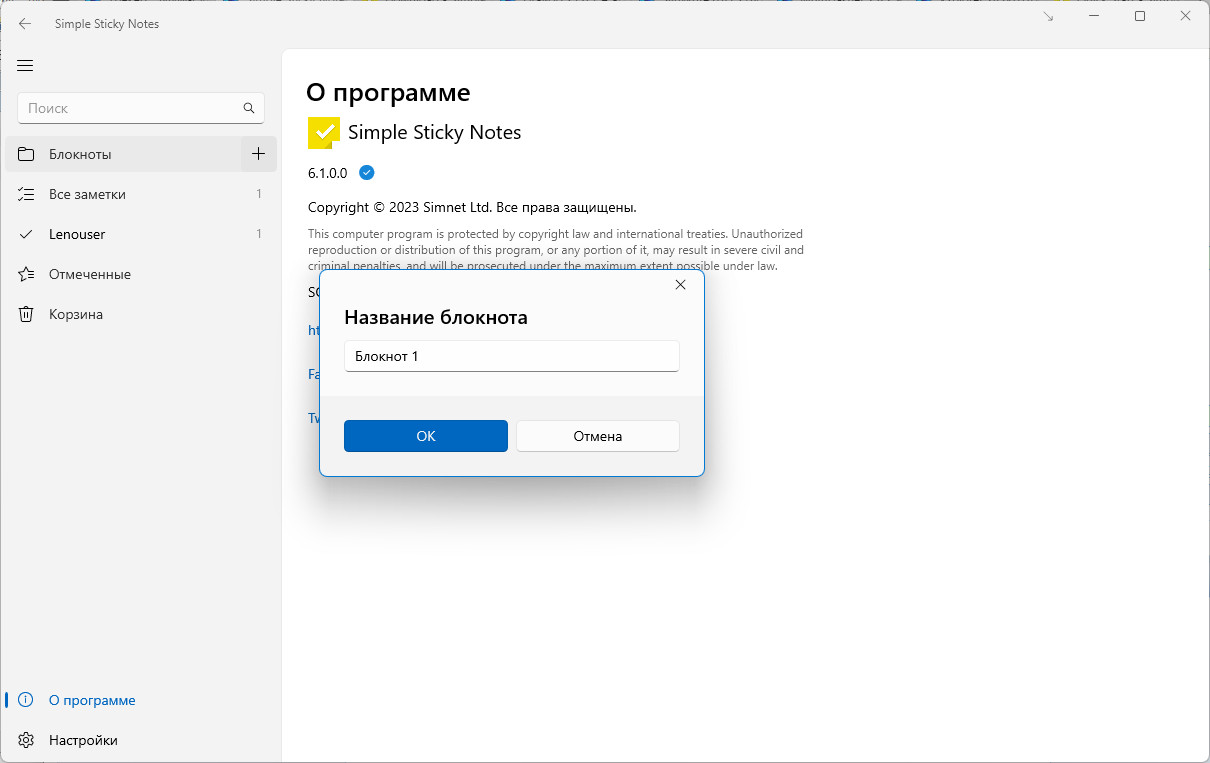Confirm the notebook name with OK
The height and width of the screenshot is (763, 1210).
[x=426, y=436]
